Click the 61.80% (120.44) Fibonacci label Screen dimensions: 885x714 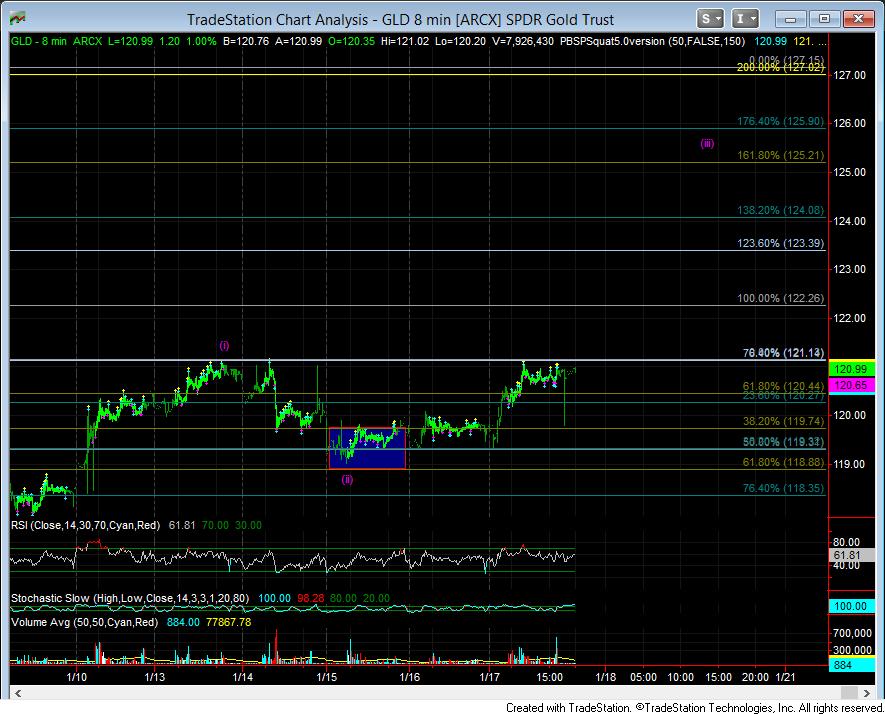pyautogui.click(x=784, y=386)
